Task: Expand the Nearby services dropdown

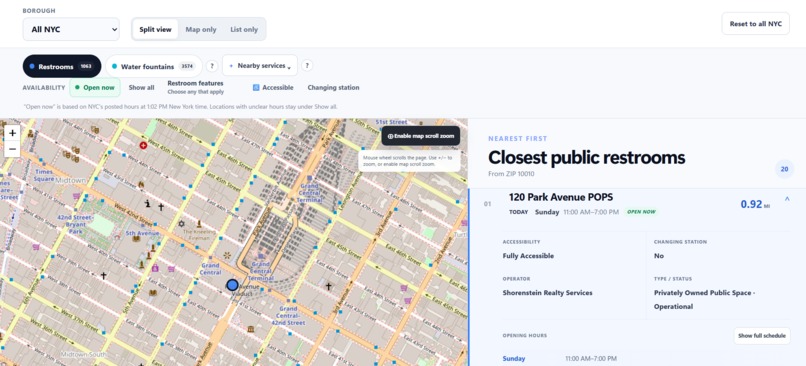Action: [260, 66]
